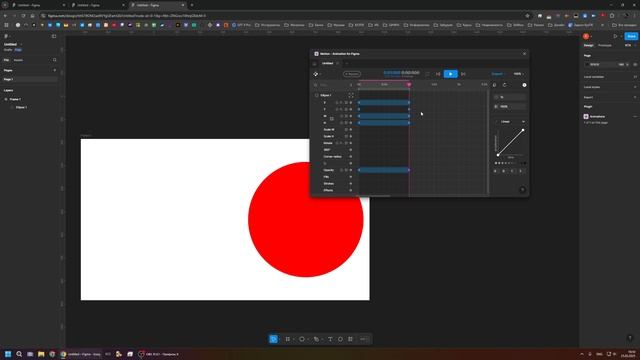Select the Ellipse shape tool in toolbar
Image resolution: width=640 pixels, height=360 pixels.
click(x=302, y=339)
